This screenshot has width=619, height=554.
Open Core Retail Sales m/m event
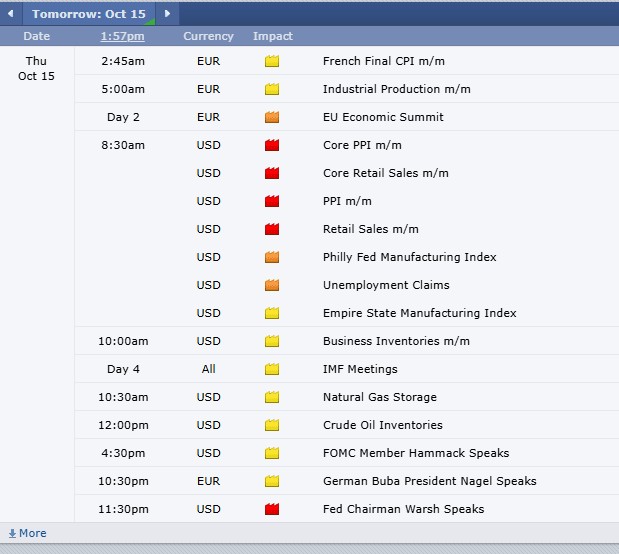386,173
